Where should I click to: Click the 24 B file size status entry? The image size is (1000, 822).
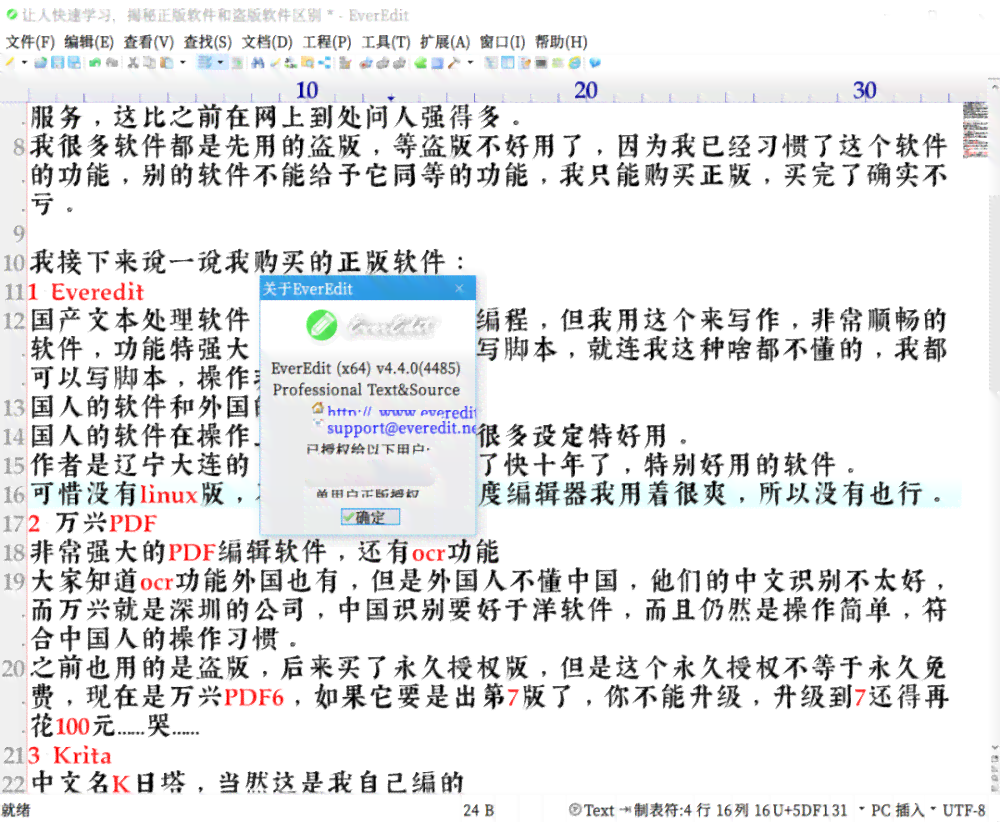(479, 811)
